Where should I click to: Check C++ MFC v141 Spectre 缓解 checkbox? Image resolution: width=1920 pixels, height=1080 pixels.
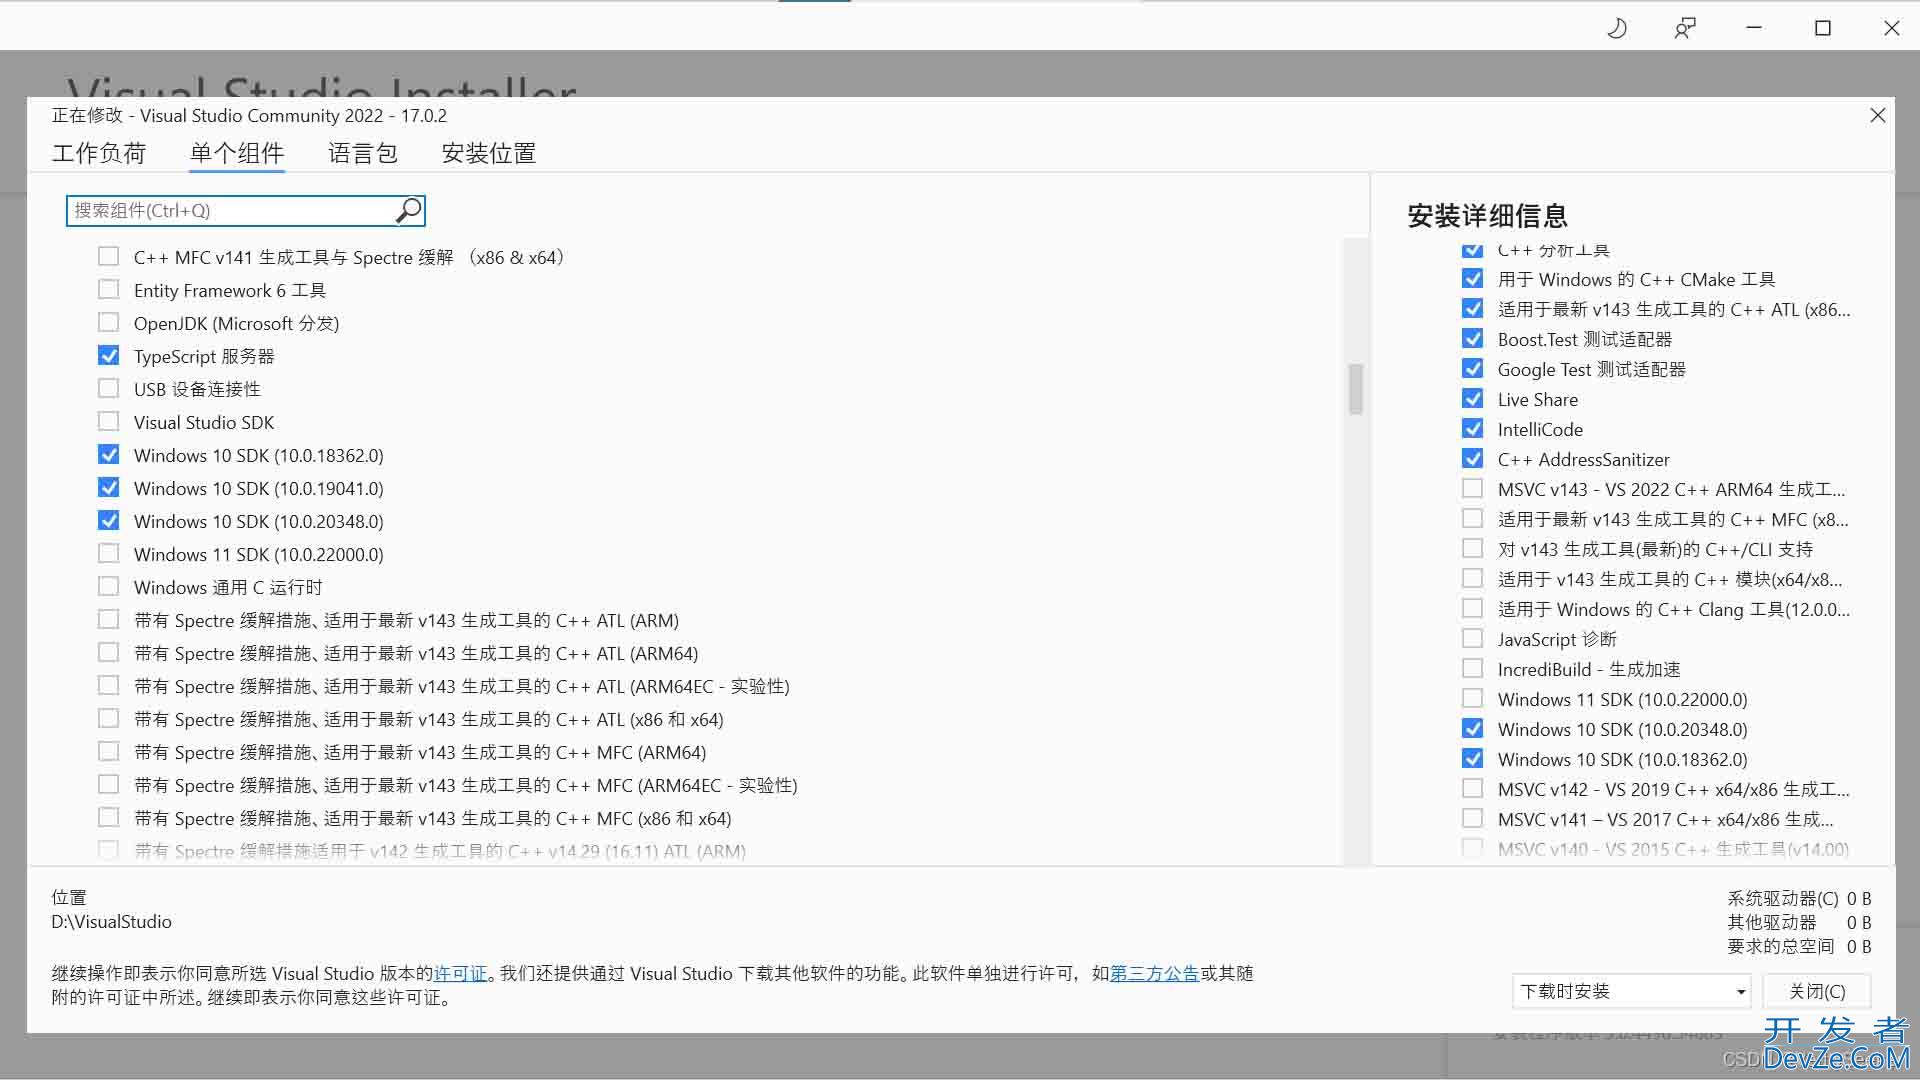coord(108,257)
